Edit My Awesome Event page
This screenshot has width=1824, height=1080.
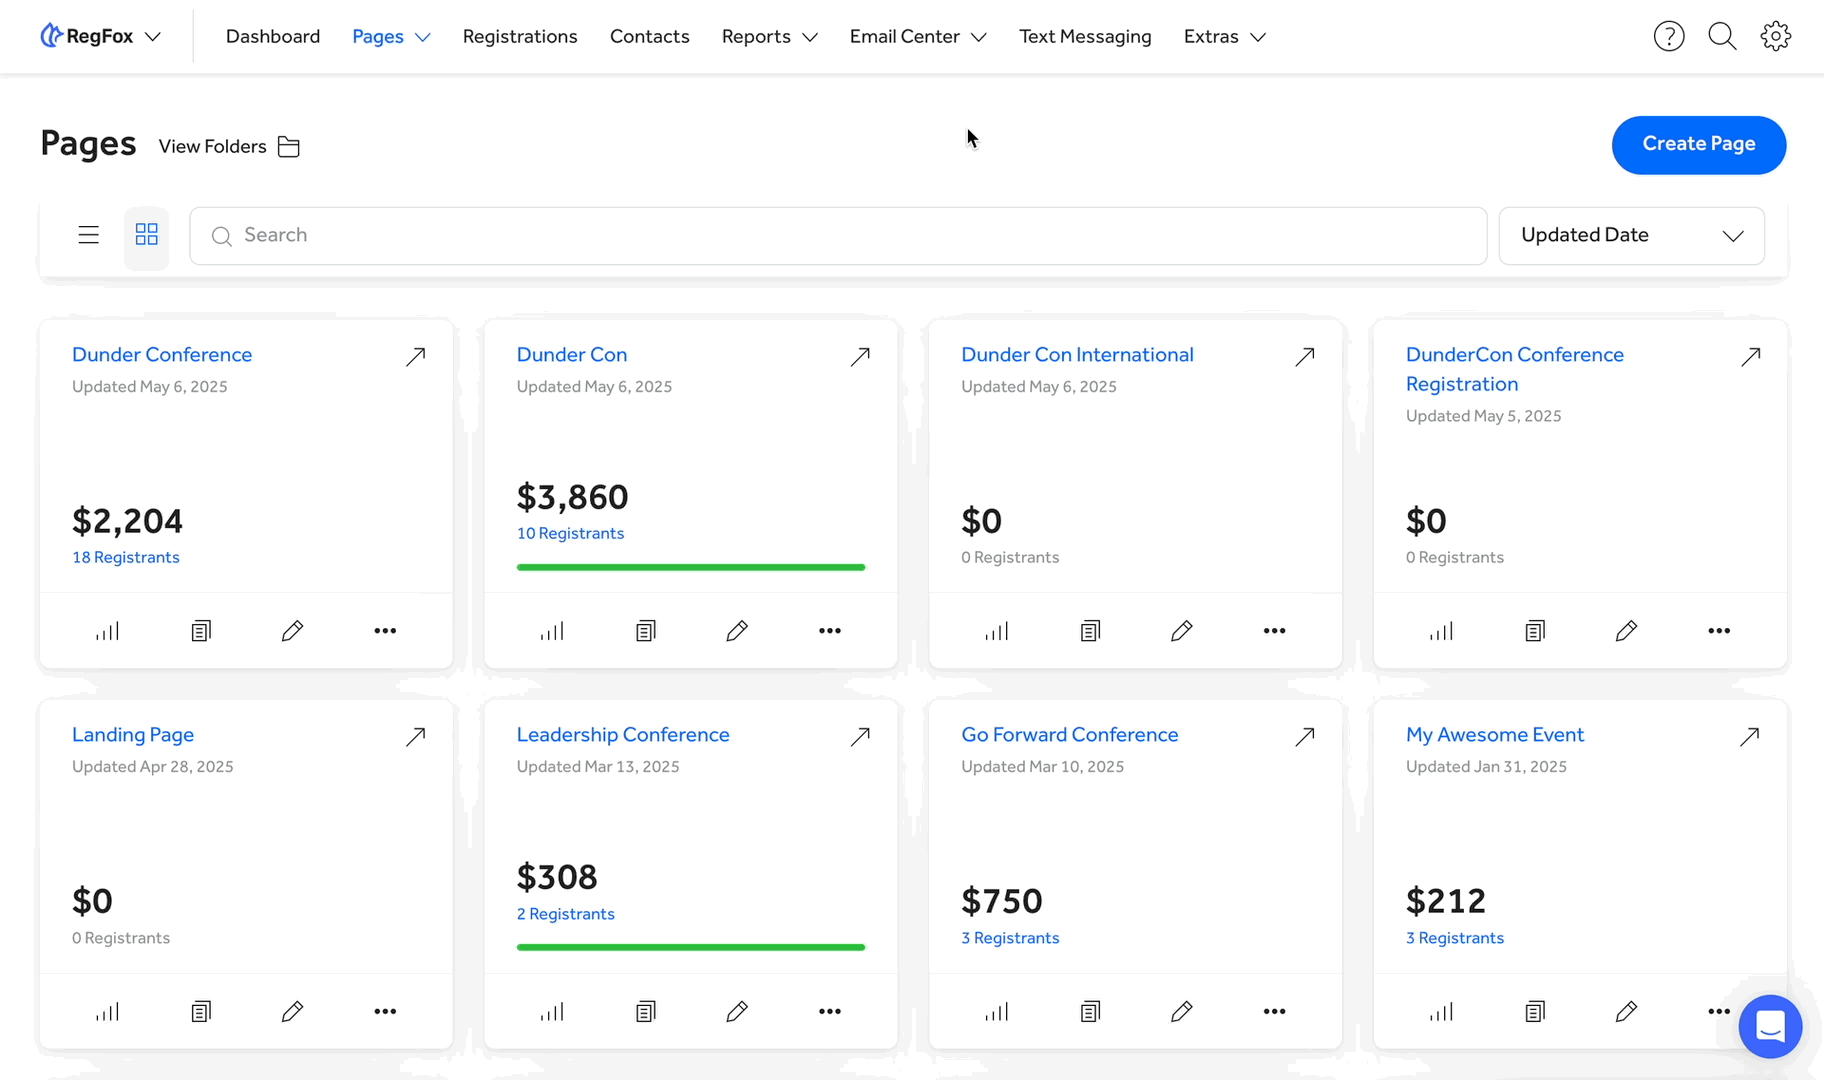1626,1012
